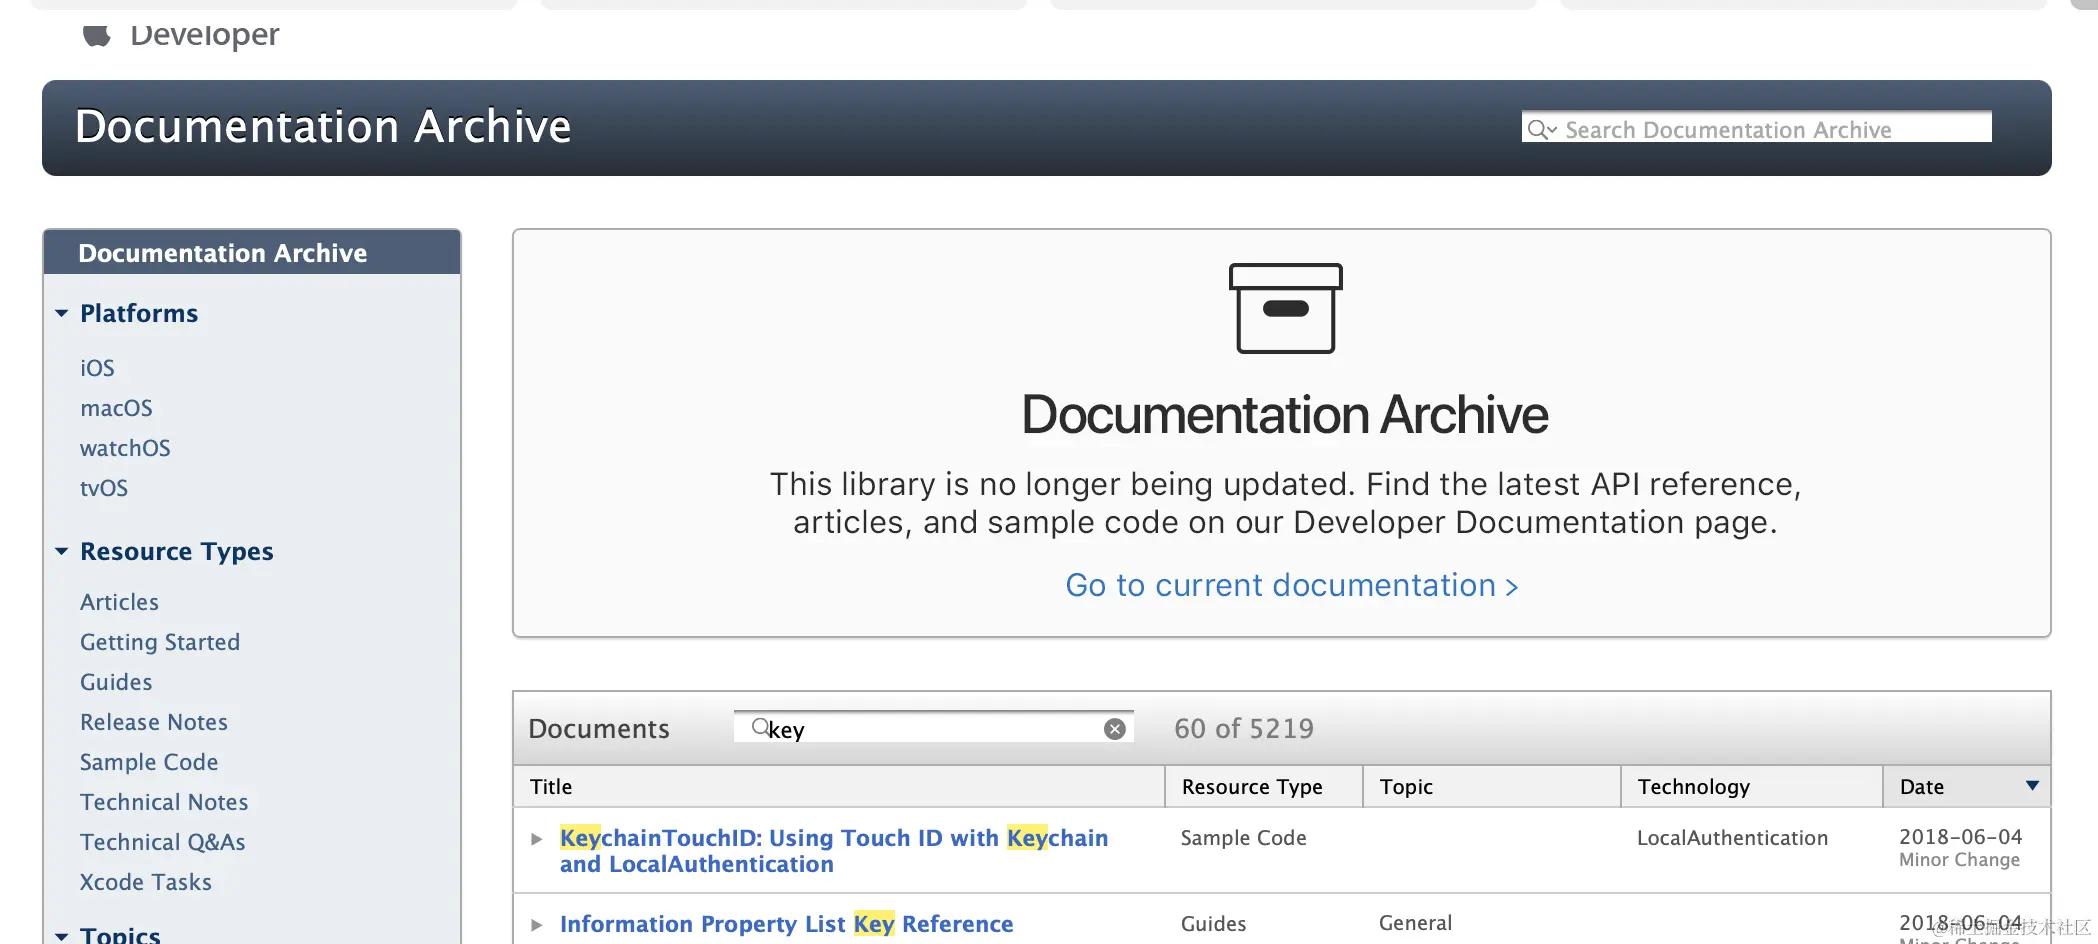Viewport: 2098px width, 944px height.
Task: Click the Resource Types heading
Action: click(177, 551)
